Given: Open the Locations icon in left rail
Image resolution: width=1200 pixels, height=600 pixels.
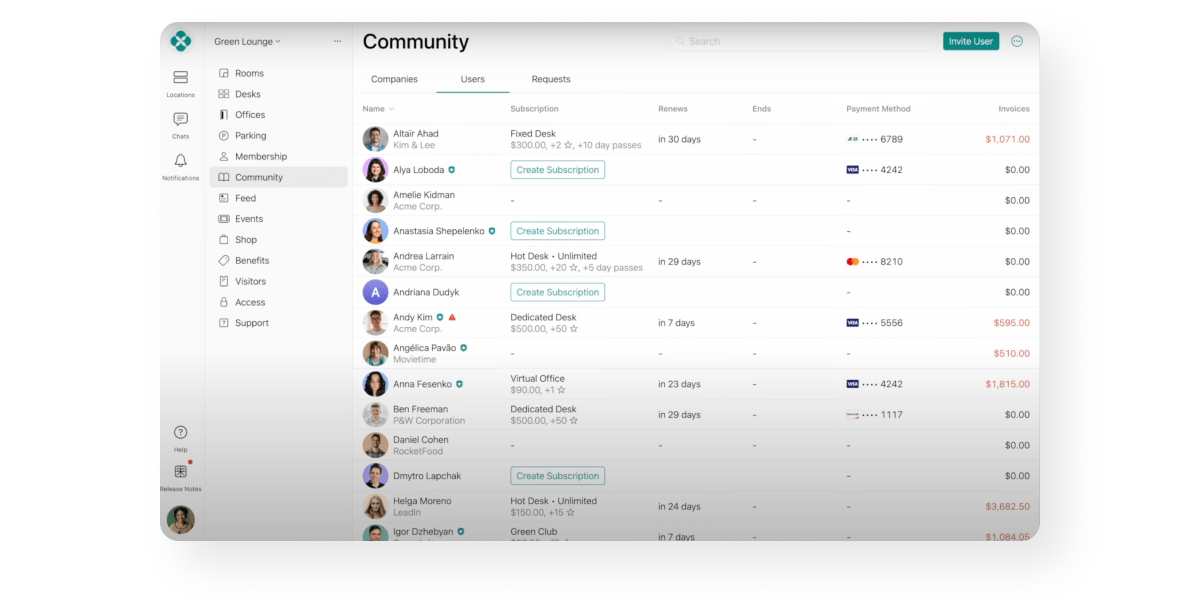Looking at the screenshot, I should click(x=180, y=78).
